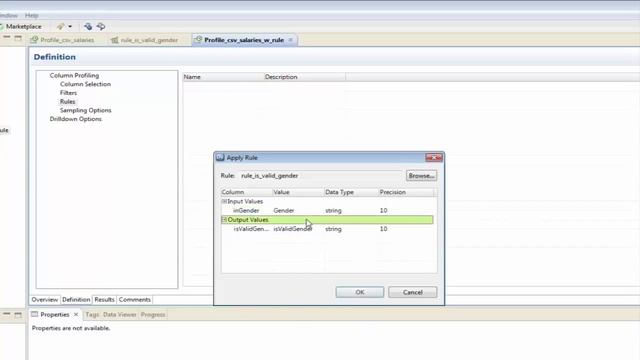This screenshot has height=360, width=640.
Task: Click the pen tool icon in toolbar
Action: pyautogui.click(x=61, y=27)
